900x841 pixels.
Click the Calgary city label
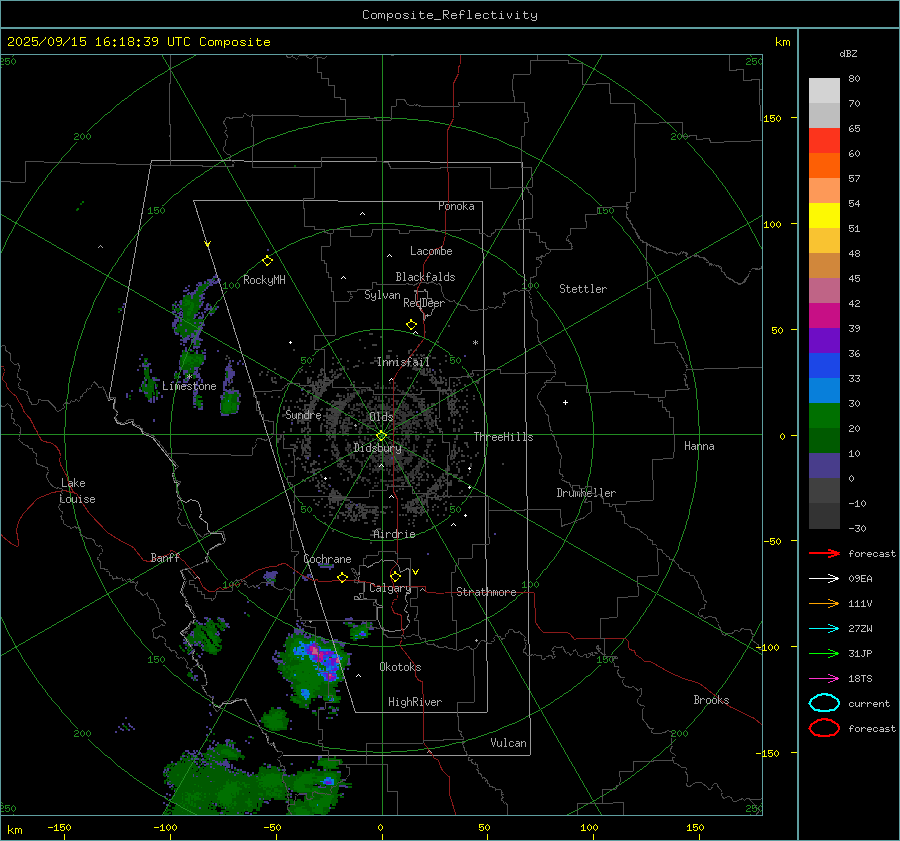(390, 588)
